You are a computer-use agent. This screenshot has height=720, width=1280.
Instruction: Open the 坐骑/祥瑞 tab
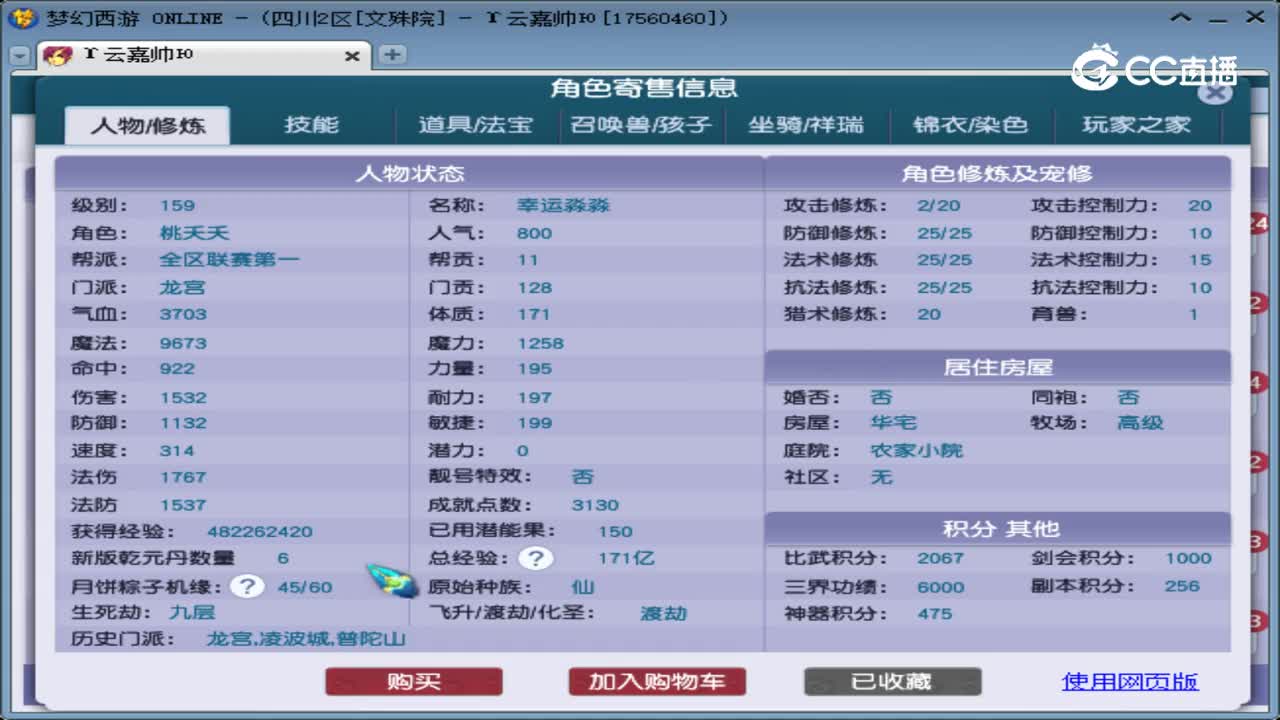click(x=806, y=125)
